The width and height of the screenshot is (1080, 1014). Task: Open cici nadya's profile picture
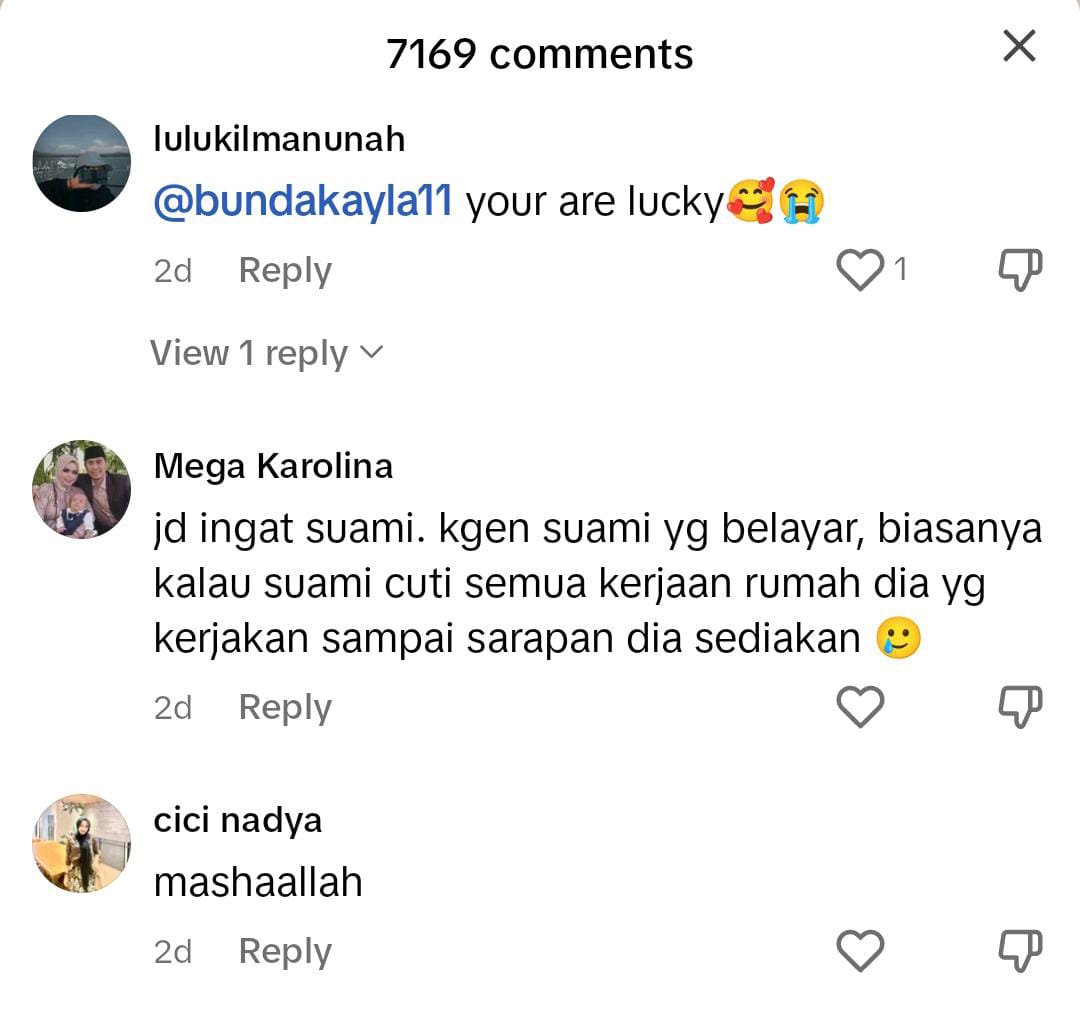(81, 843)
